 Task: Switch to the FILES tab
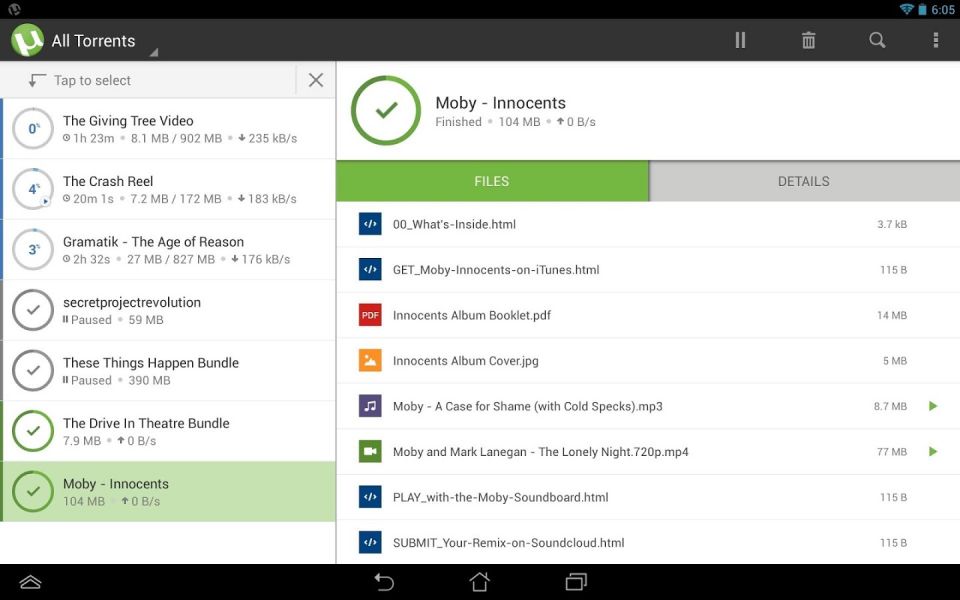click(x=492, y=181)
